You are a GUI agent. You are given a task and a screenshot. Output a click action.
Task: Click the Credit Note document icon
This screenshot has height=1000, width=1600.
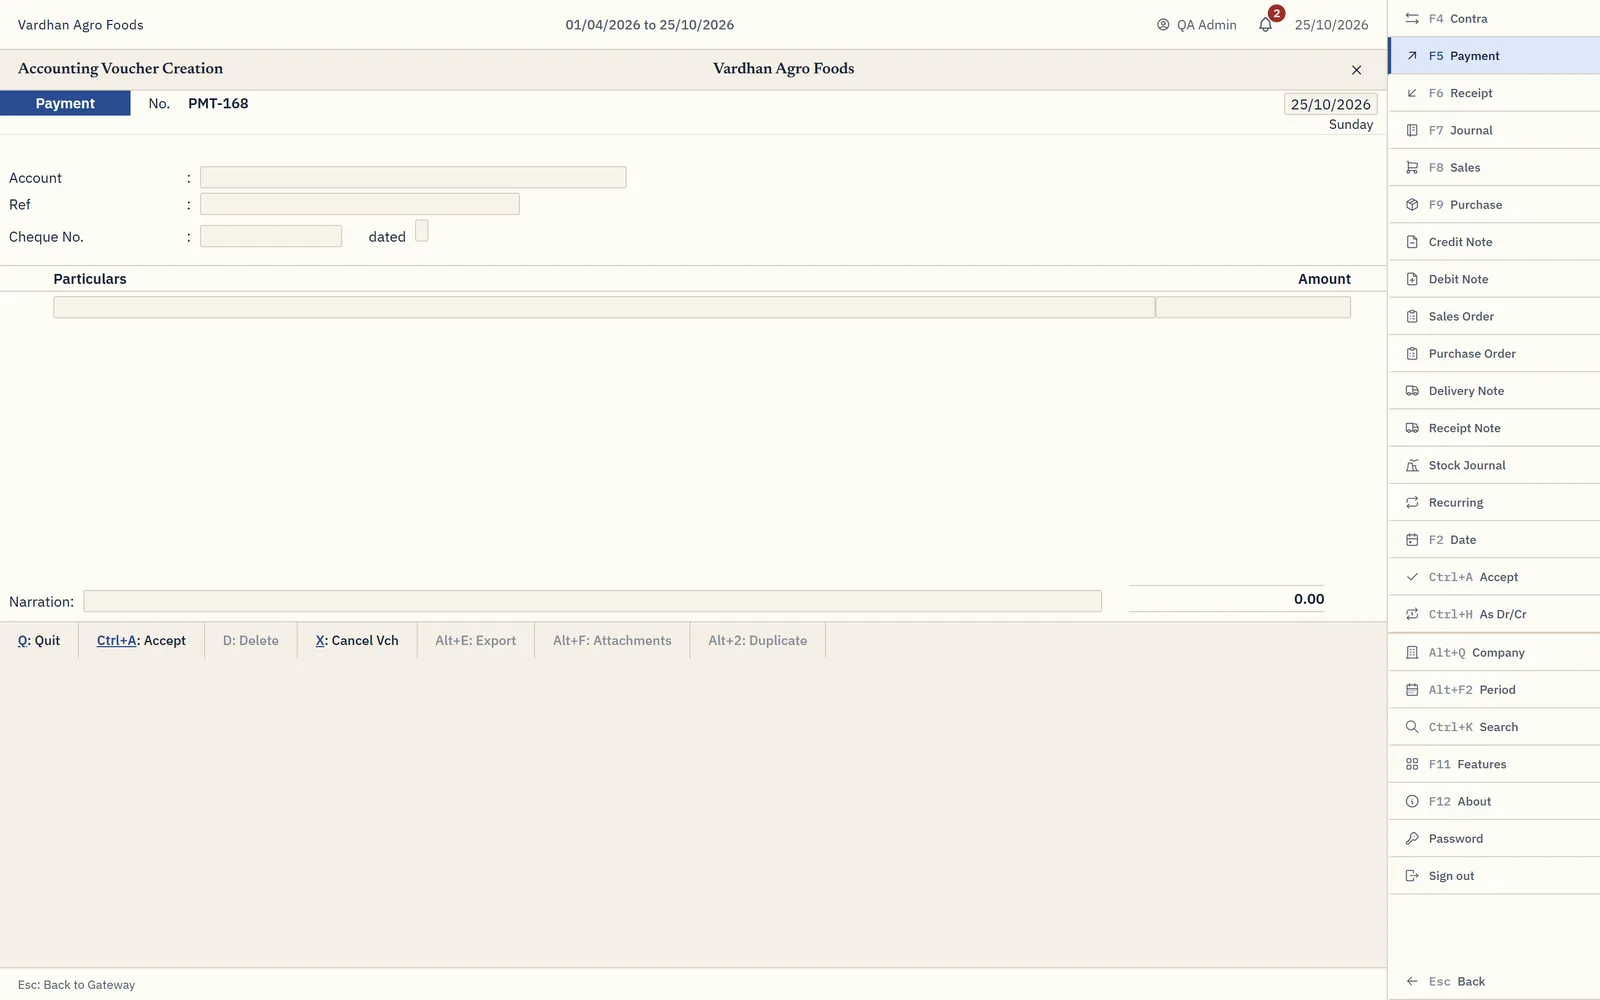[1412, 242]
